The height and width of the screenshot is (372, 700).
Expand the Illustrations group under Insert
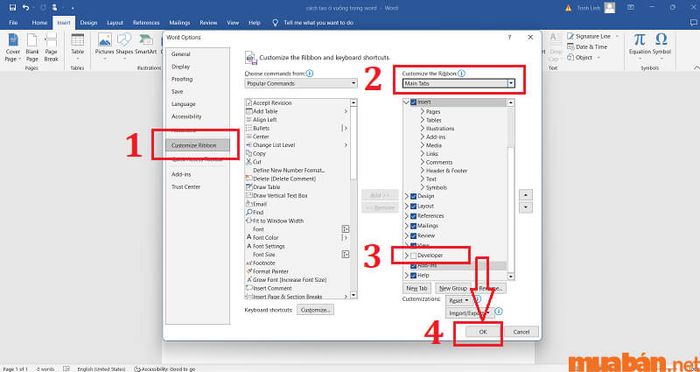[422, 129]
